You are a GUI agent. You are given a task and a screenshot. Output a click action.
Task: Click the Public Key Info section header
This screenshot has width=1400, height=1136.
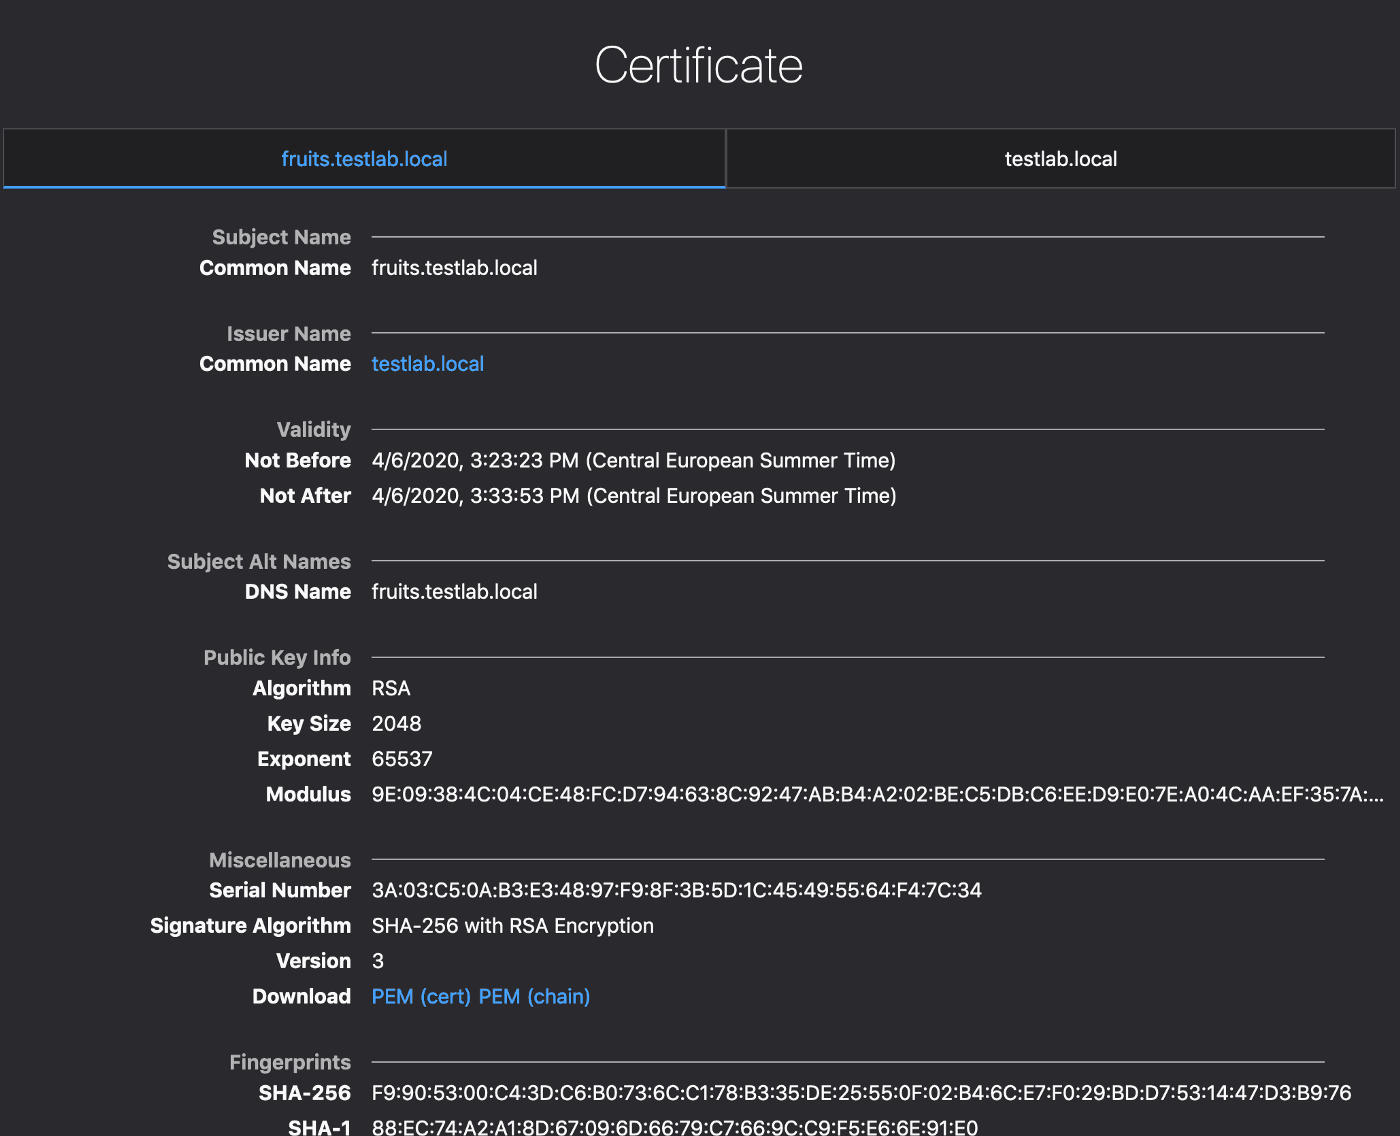(x=277, y=658)
